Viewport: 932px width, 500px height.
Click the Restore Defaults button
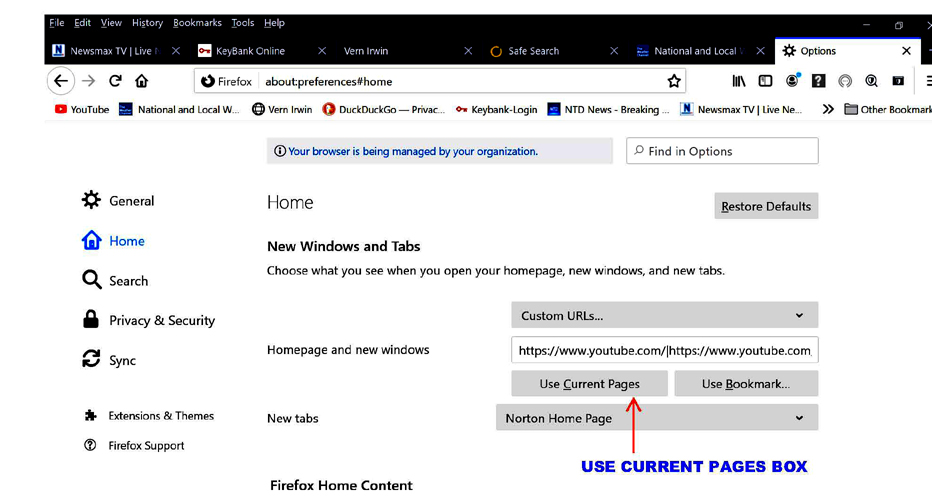[766, 206]
